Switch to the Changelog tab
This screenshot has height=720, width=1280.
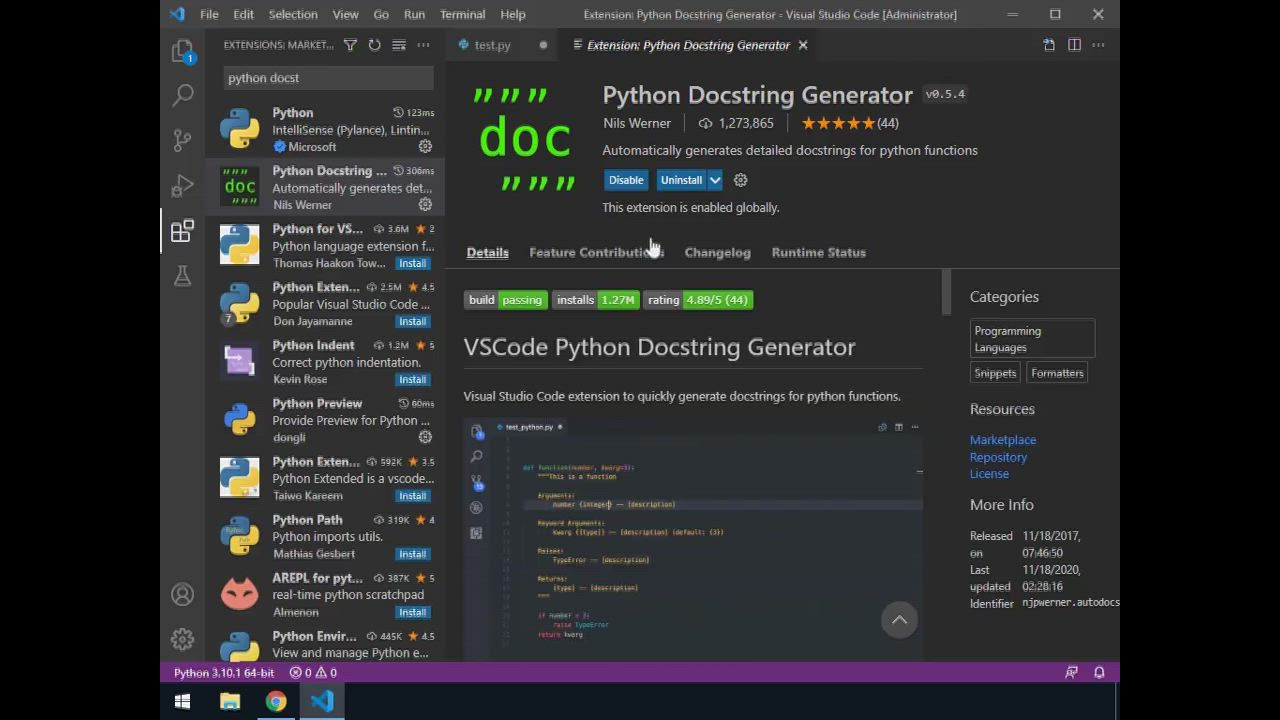pyautogui.click(x=717, y=252)
